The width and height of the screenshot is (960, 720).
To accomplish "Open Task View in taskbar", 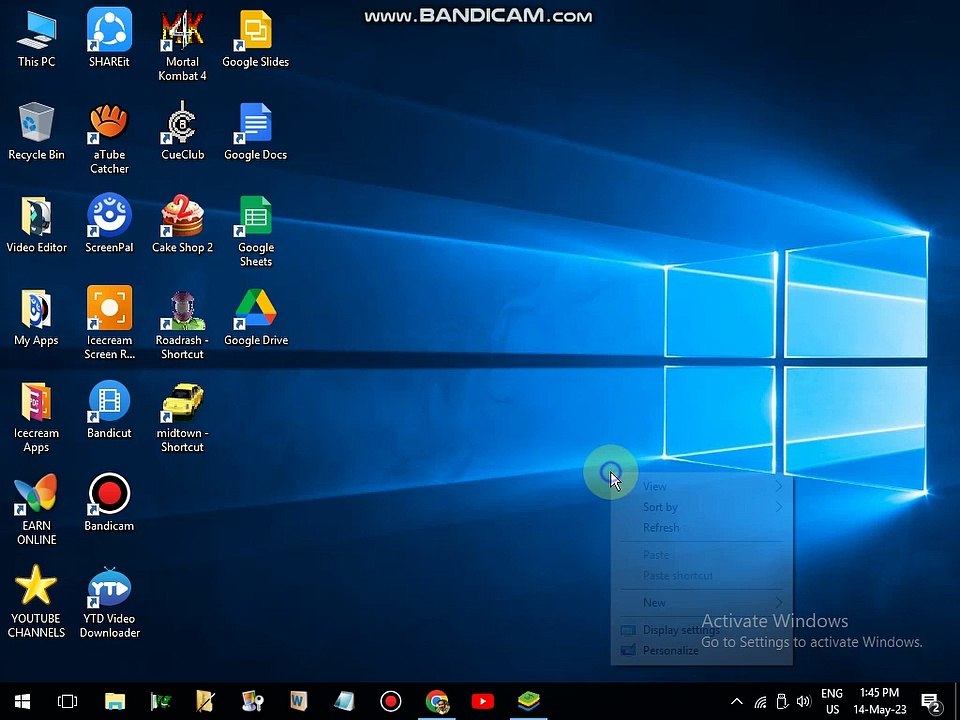I will click(x=67, y=701).
